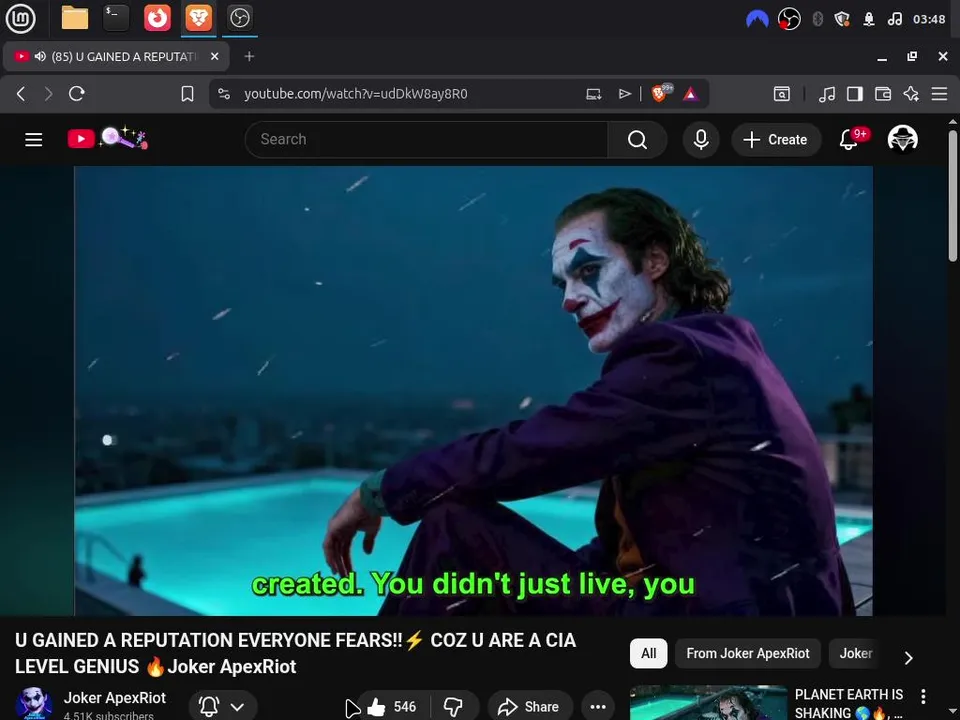The width and height of the screenshot is (960, 720).
Task: Open the Files folder launcher in taskbar
Action: 75,18
